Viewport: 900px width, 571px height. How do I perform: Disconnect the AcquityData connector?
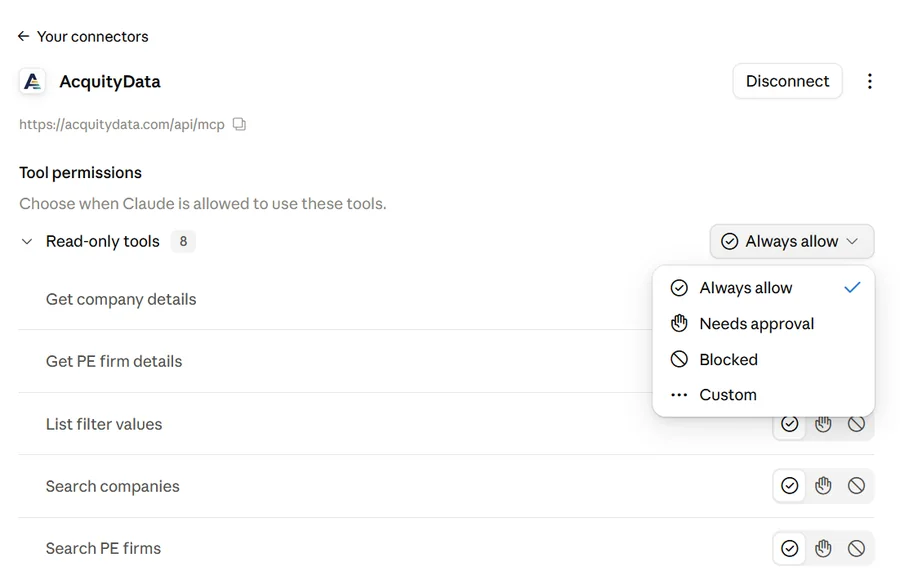point(787,81)
